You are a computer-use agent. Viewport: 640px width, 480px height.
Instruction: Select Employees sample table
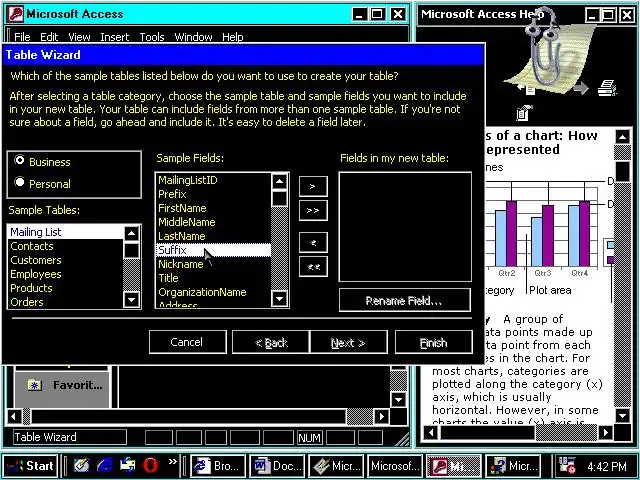pyautogui.click(x=66, y=274)
